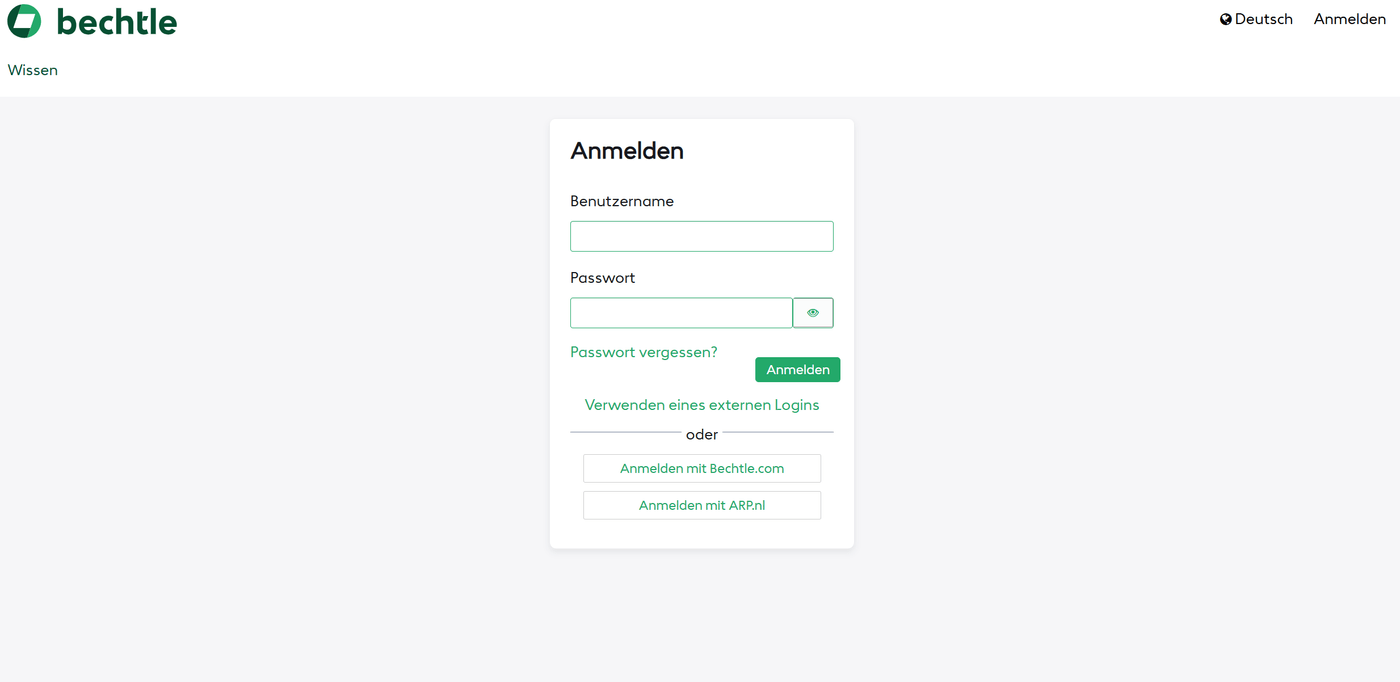Open the Passwort vergessen link
This screenshot has height=682, width=1400.
(643, 352)
